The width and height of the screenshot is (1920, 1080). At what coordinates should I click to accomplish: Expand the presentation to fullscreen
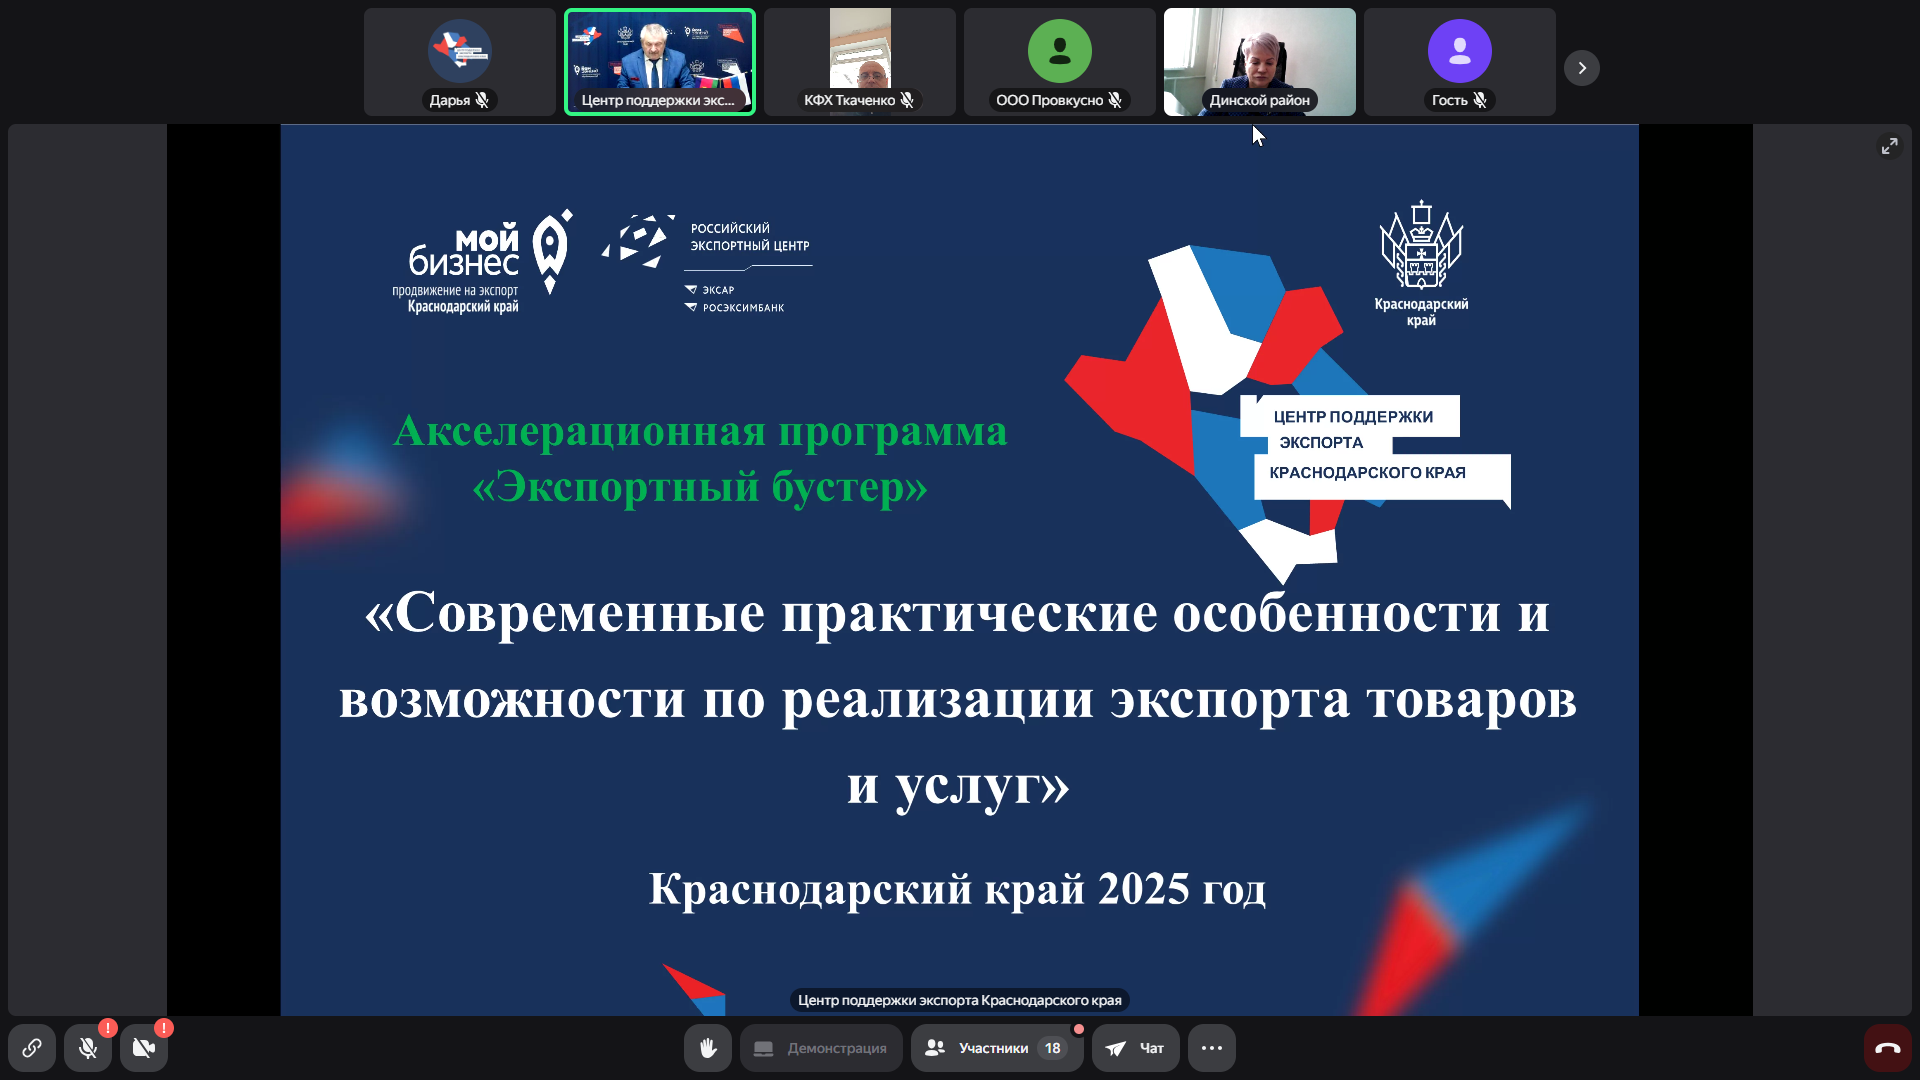(1889, 146)
